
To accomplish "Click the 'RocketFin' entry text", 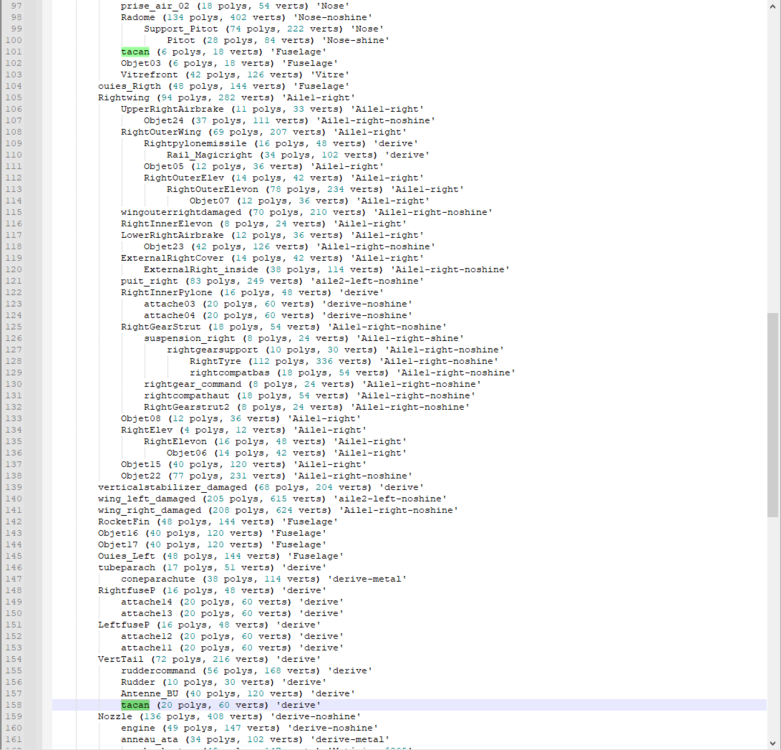I will click(124, 521).
